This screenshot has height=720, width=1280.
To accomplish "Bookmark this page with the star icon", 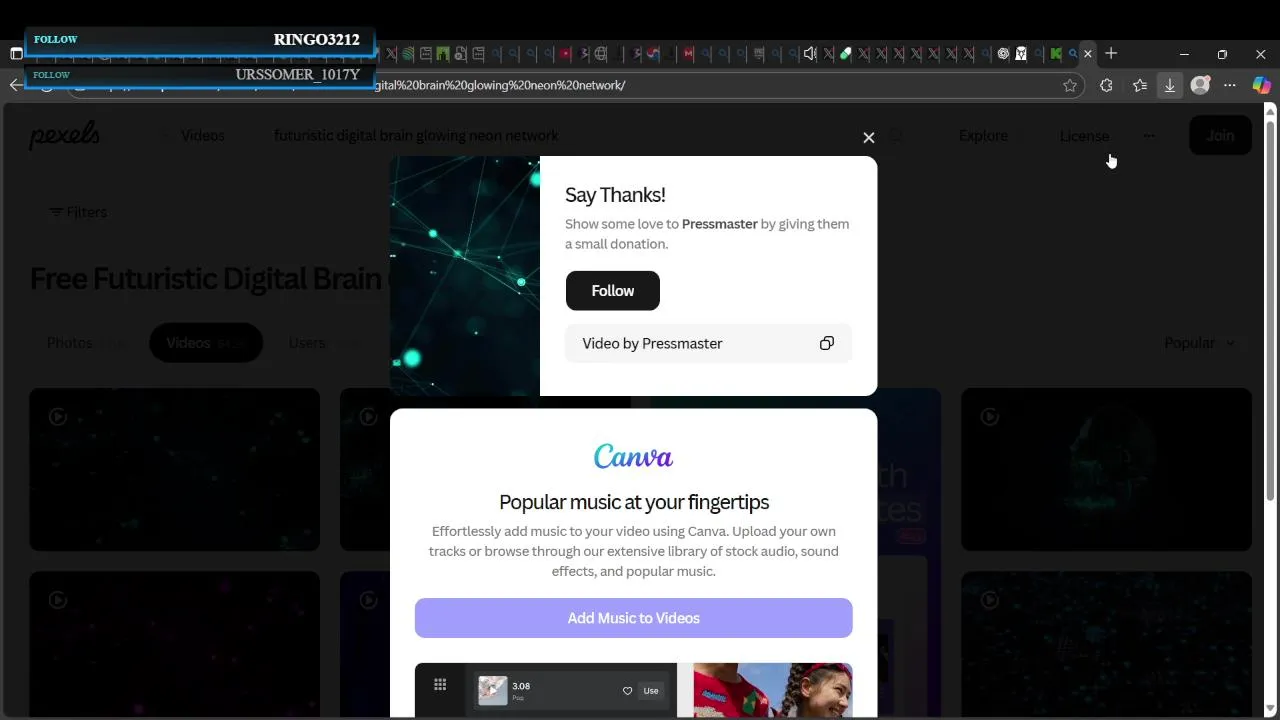I will (1070, 86).
